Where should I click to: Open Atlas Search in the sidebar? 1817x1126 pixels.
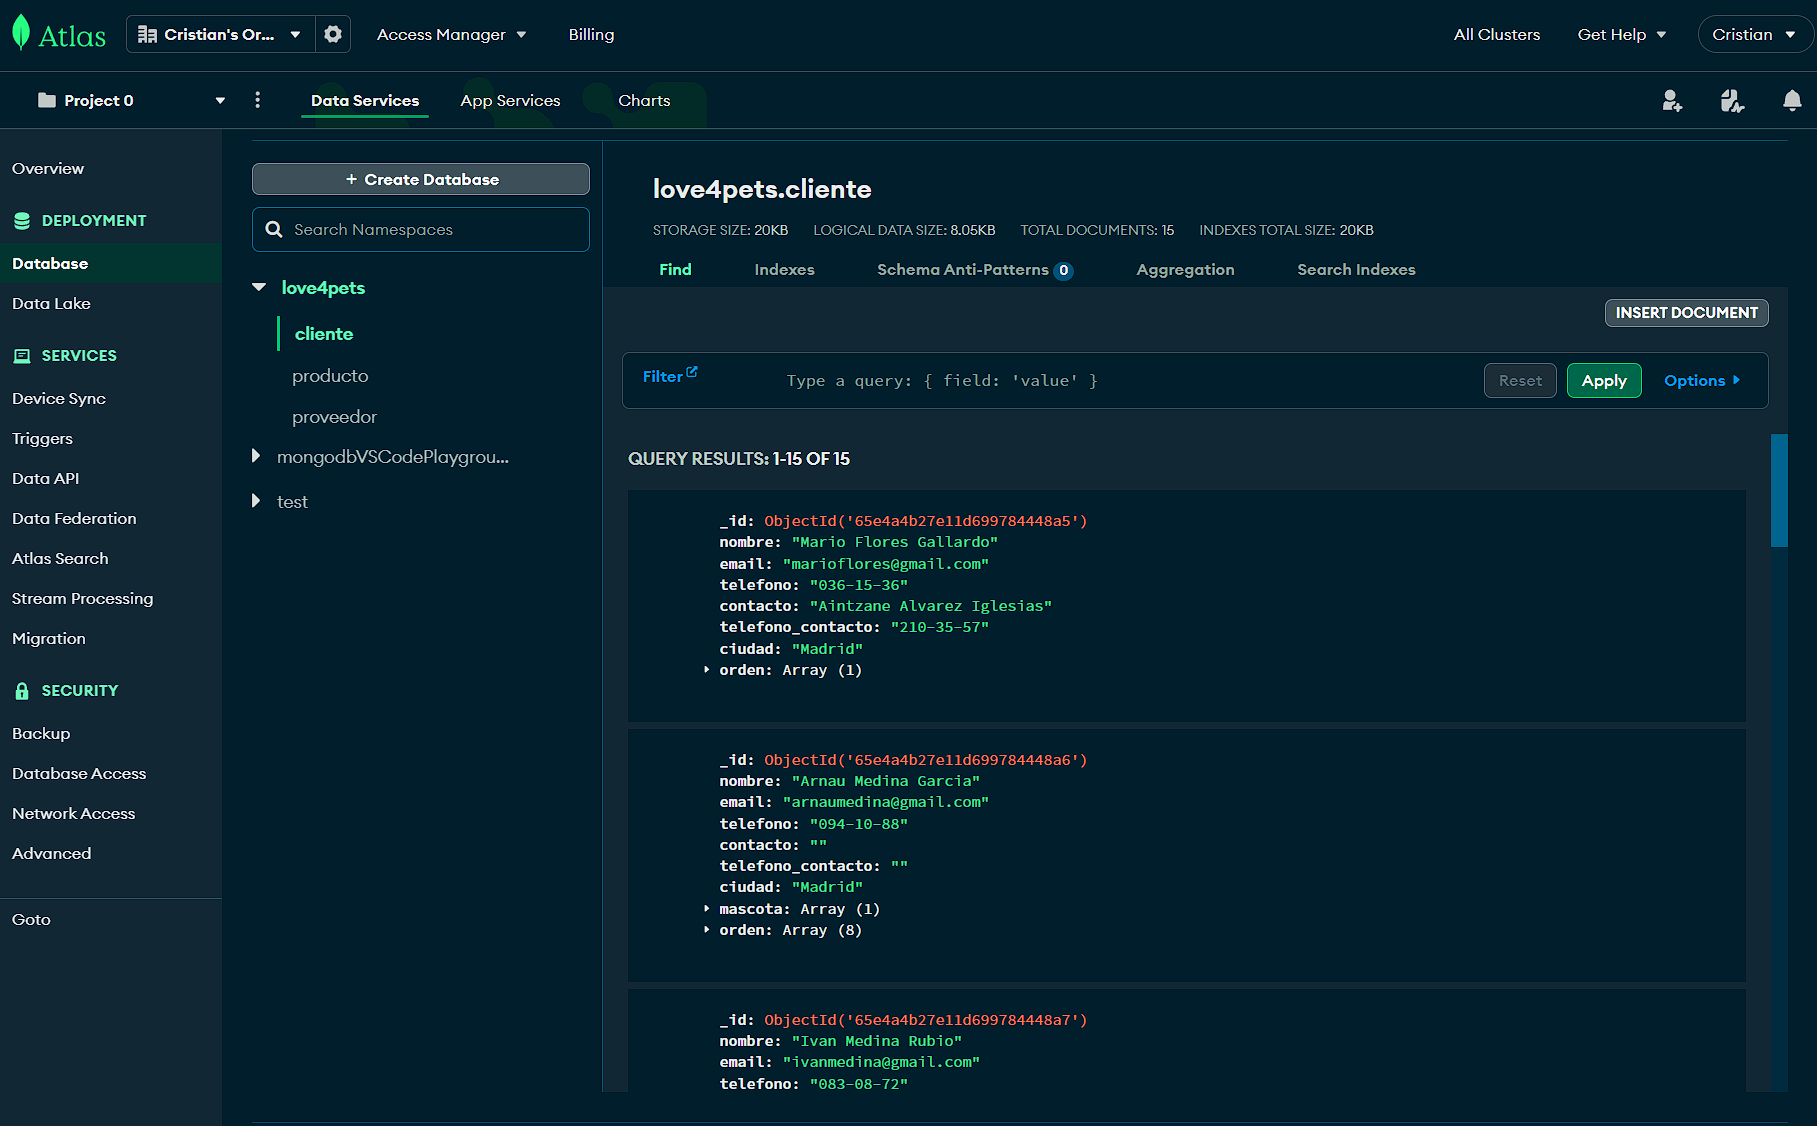click(x=60, y=558)
